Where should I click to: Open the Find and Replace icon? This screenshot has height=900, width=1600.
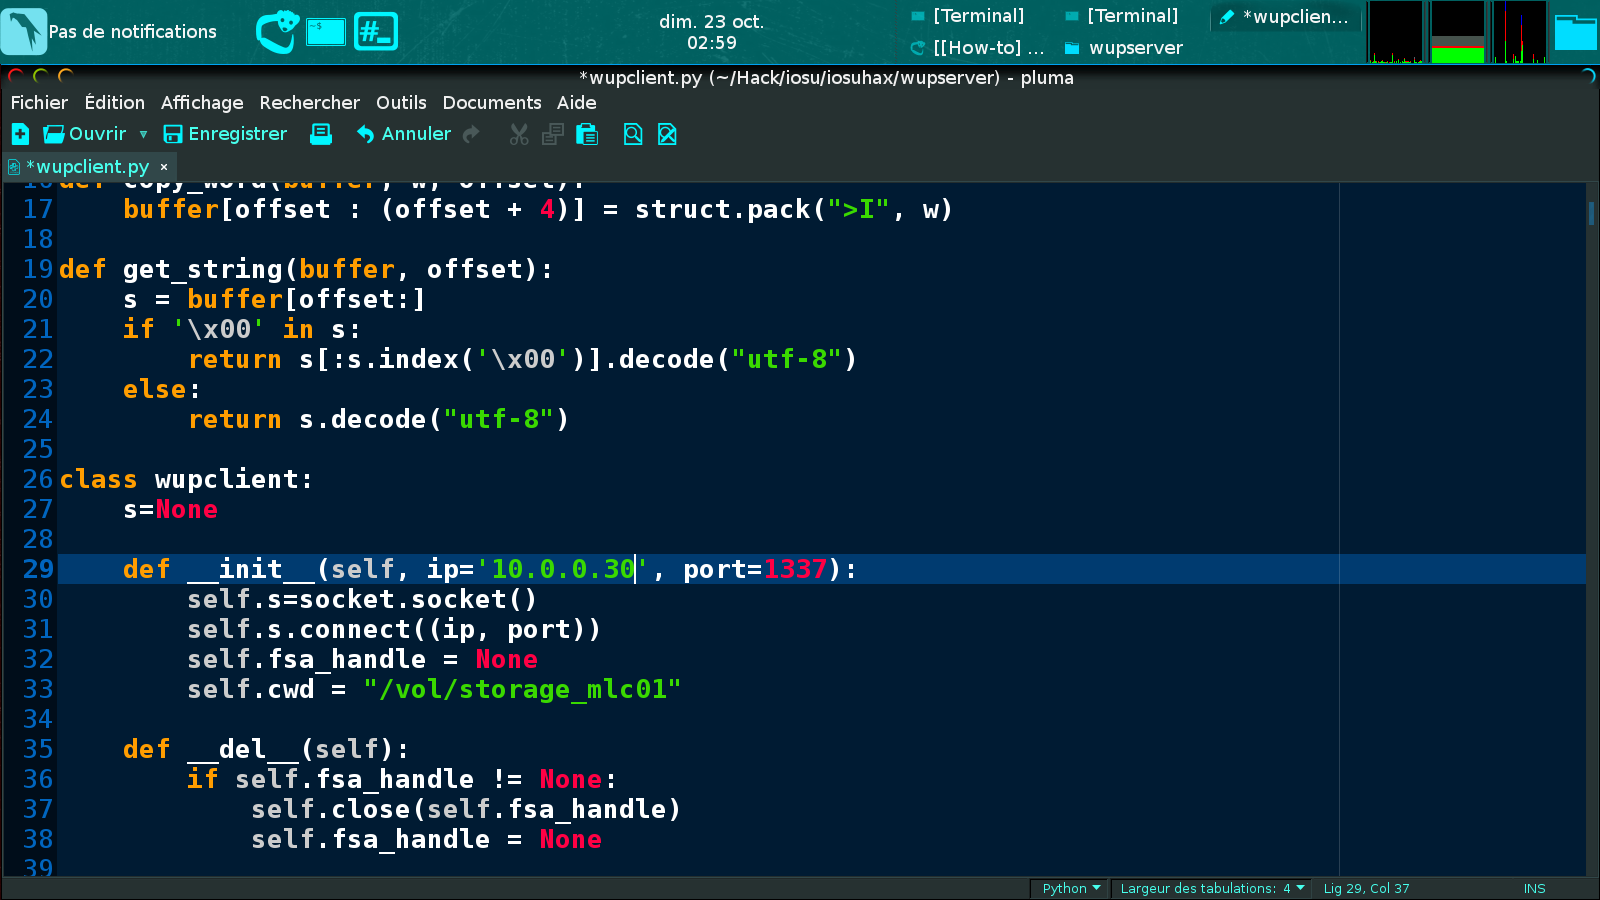667,134
